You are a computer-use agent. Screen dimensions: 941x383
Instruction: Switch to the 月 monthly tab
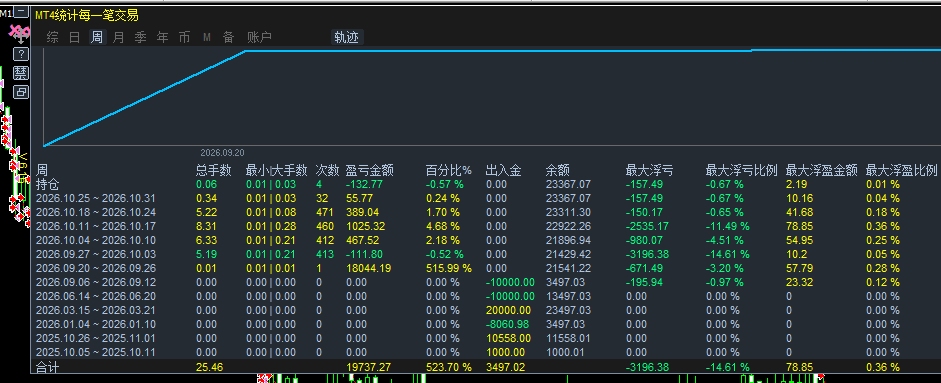pos(118,37)
